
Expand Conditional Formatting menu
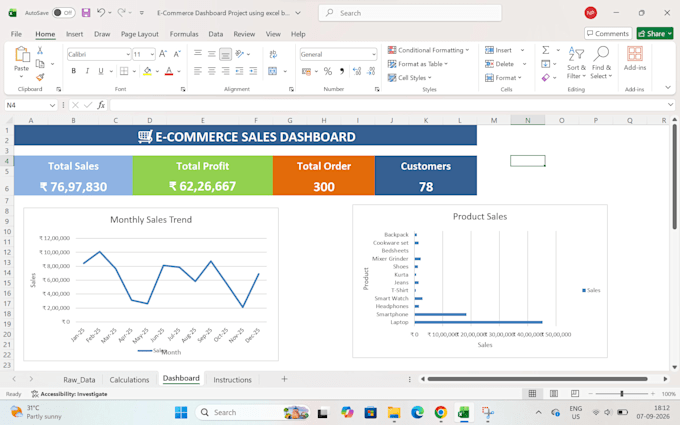(x=428, y=50)
